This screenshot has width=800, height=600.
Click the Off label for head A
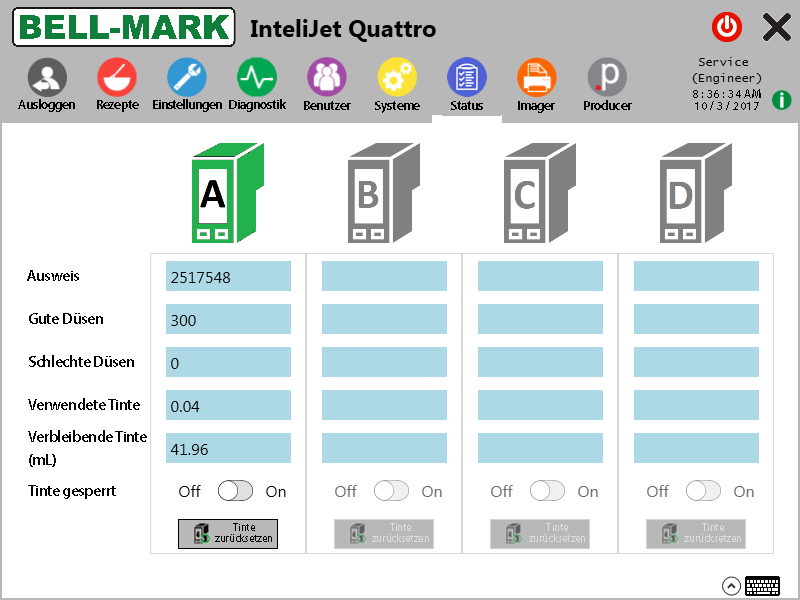tap(189, 491)
